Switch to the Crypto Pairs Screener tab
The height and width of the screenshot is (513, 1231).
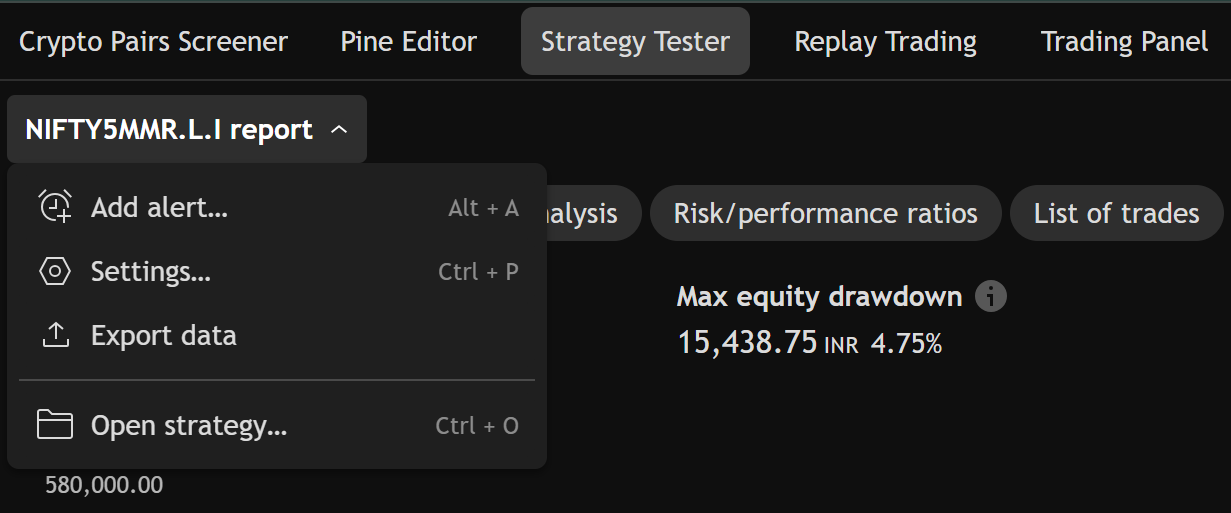point(153,42)
